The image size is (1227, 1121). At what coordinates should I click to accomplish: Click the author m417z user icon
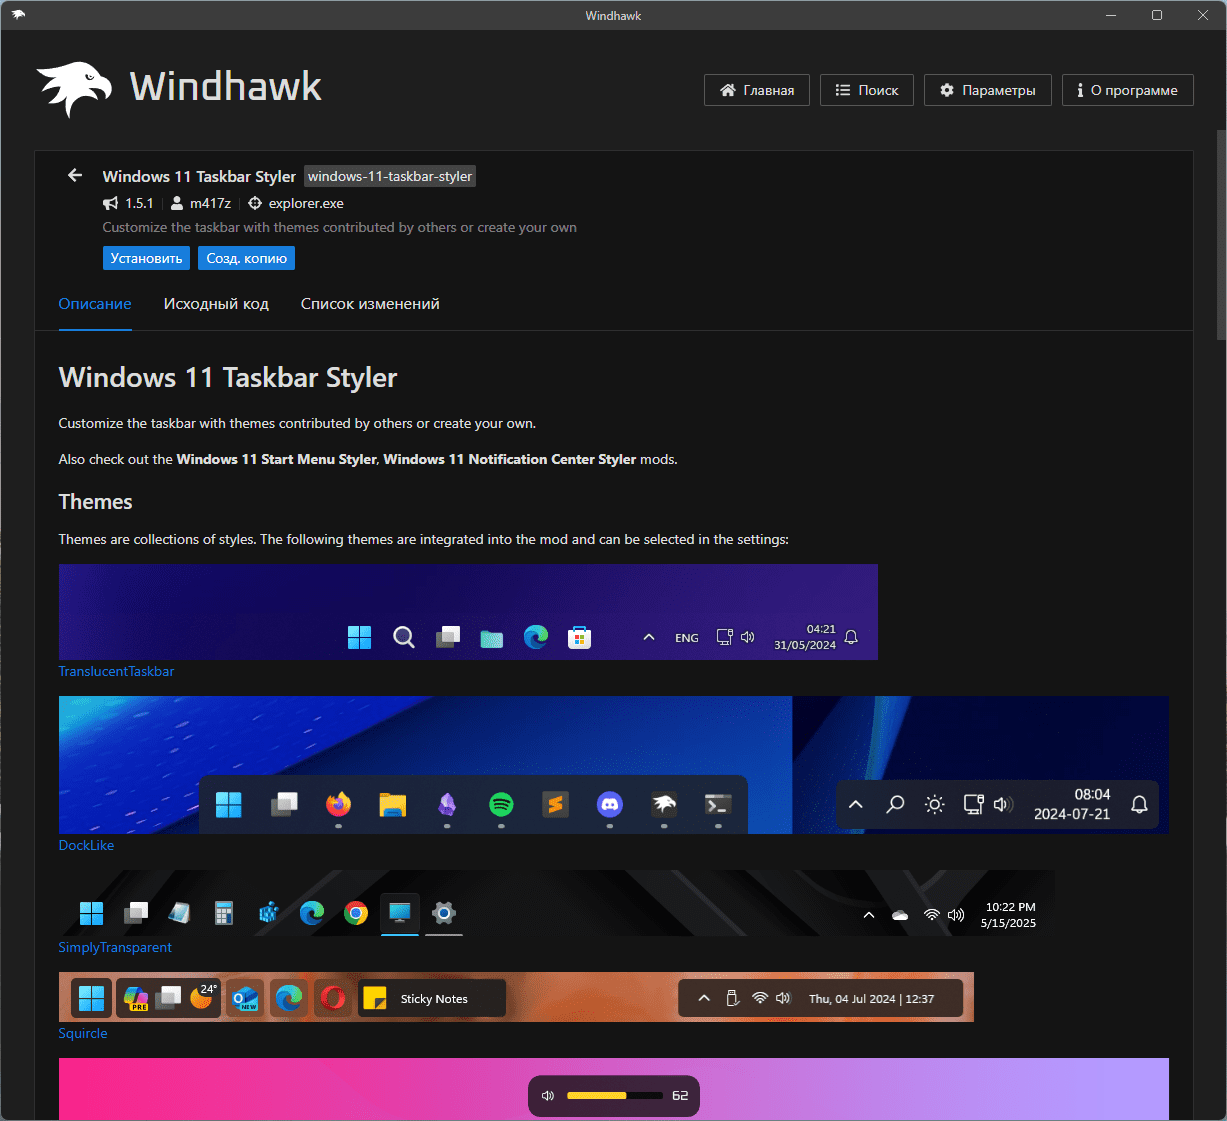[177, 203]
